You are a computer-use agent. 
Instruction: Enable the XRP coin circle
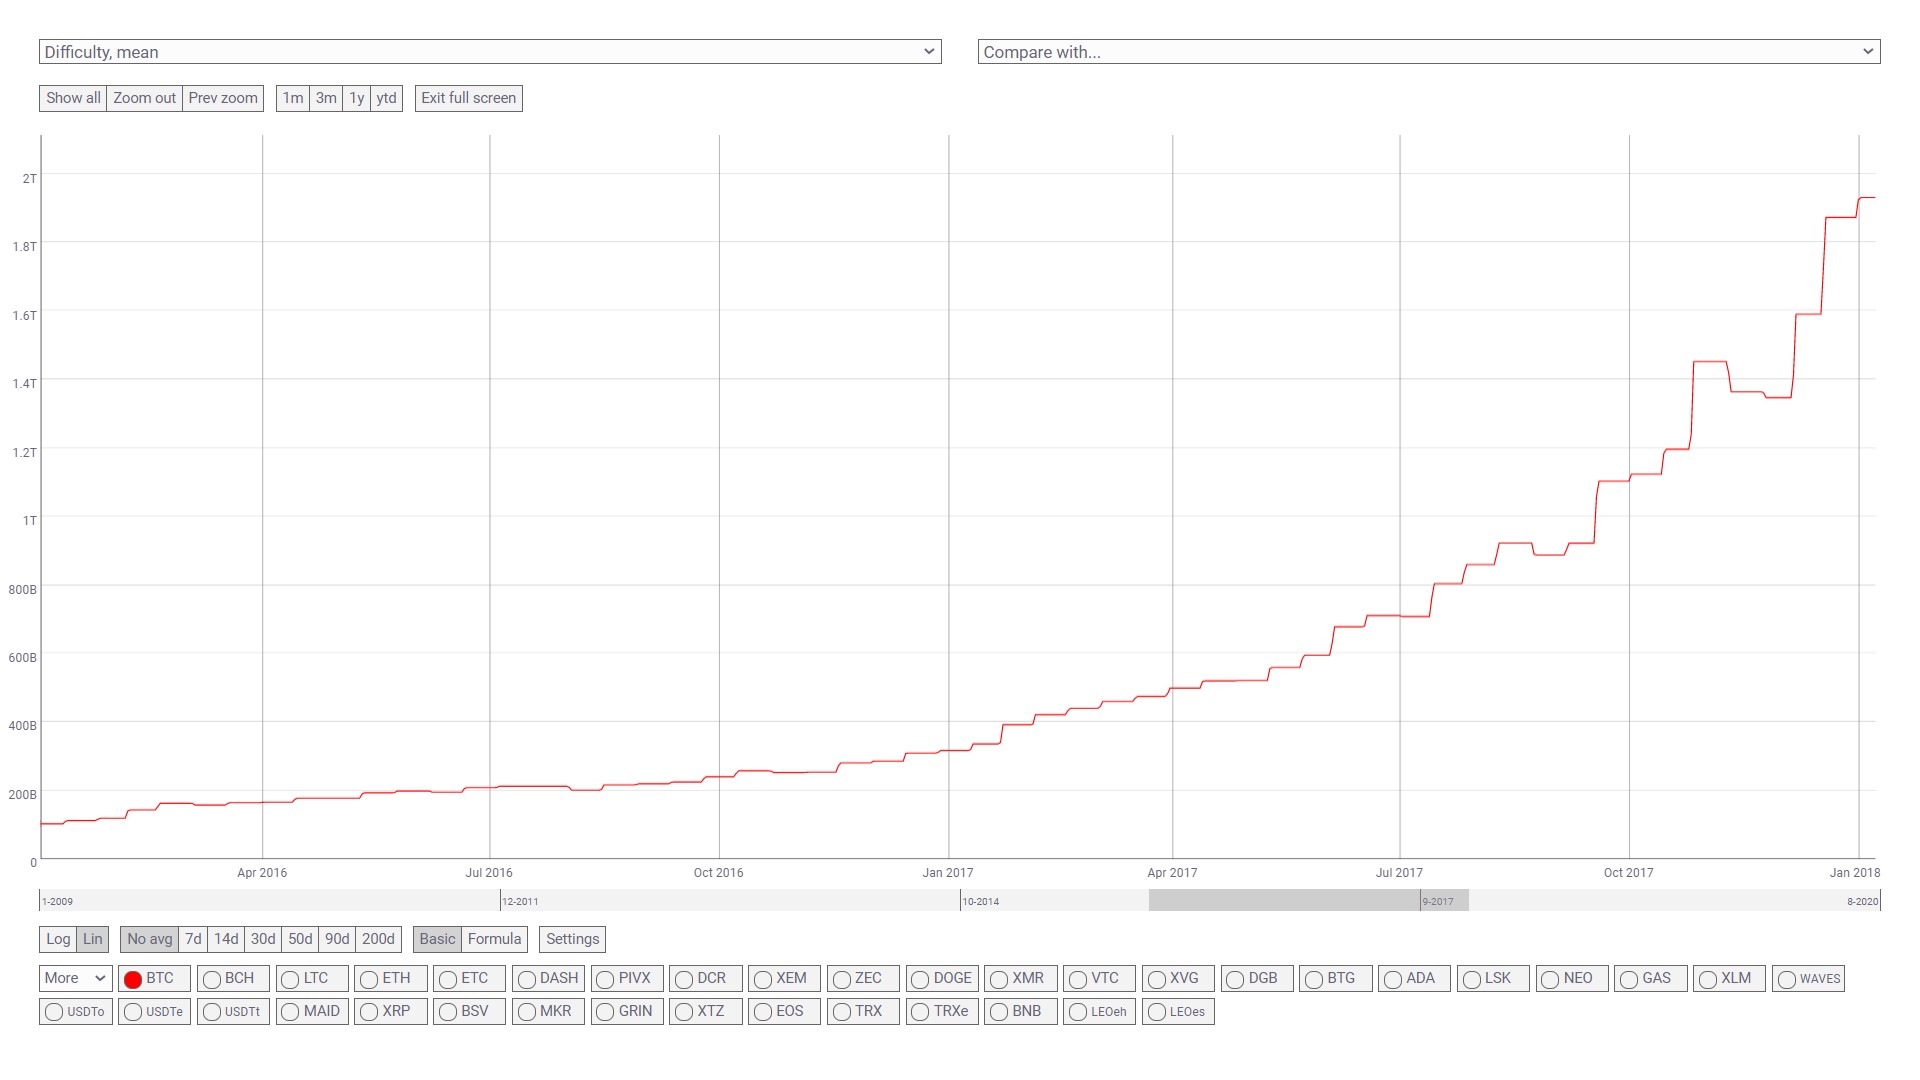click(369, 1012)
